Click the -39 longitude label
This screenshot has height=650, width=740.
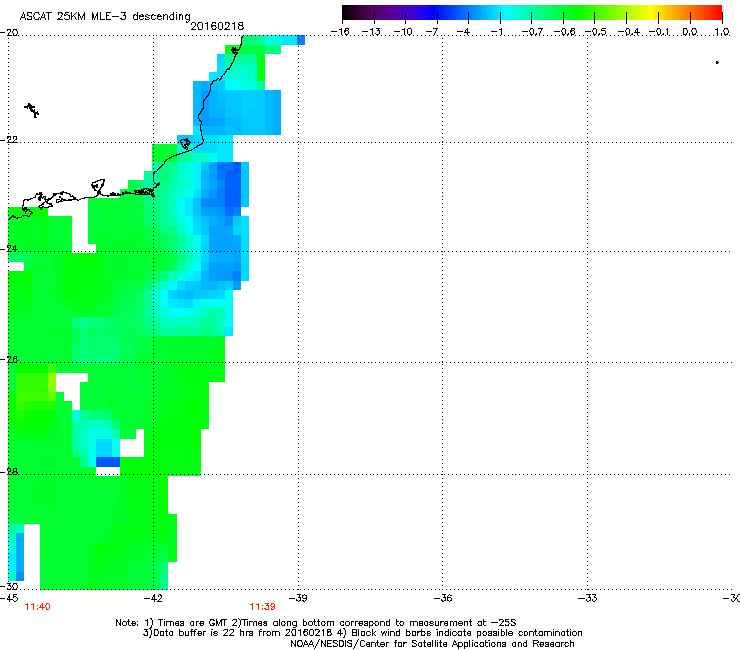(x=298, y=599)
